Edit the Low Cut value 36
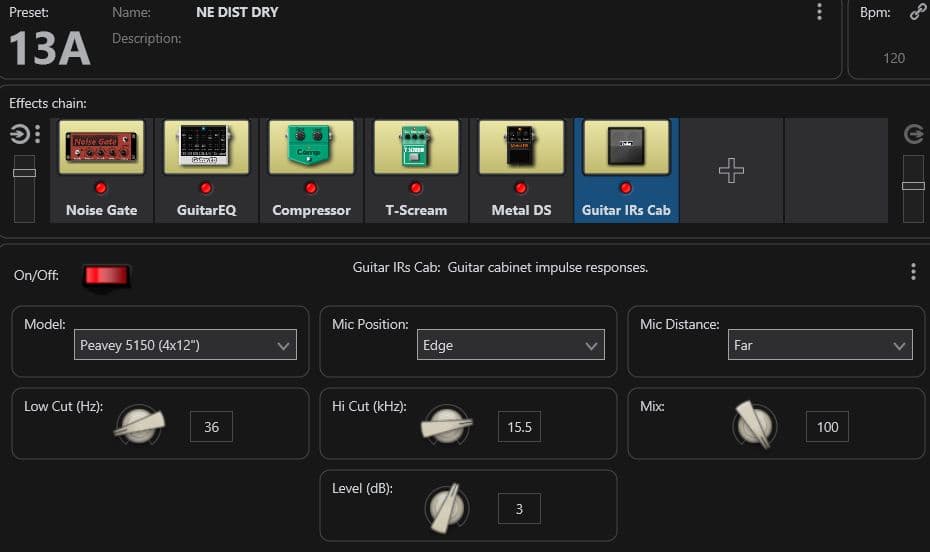The height and width of the screenshot is (552, 930). coord(211,426)
